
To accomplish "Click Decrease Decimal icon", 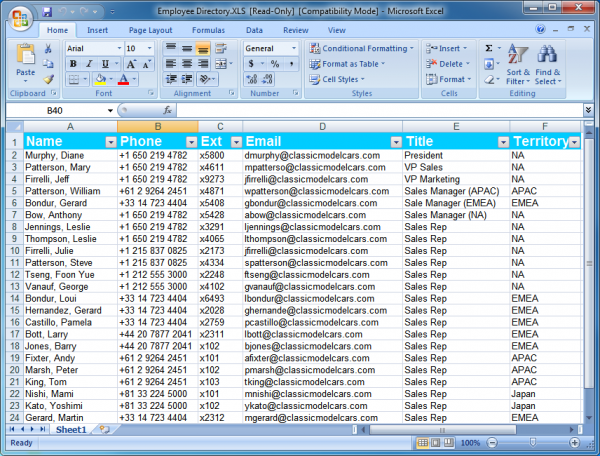I will click(x=267, y=79).
